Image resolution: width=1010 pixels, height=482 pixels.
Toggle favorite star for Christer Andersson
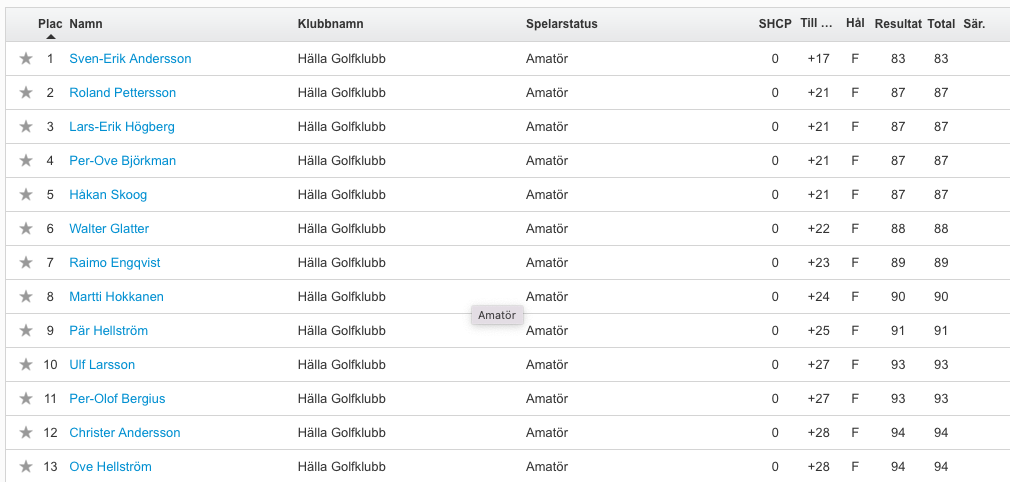(x=26, y=432)
